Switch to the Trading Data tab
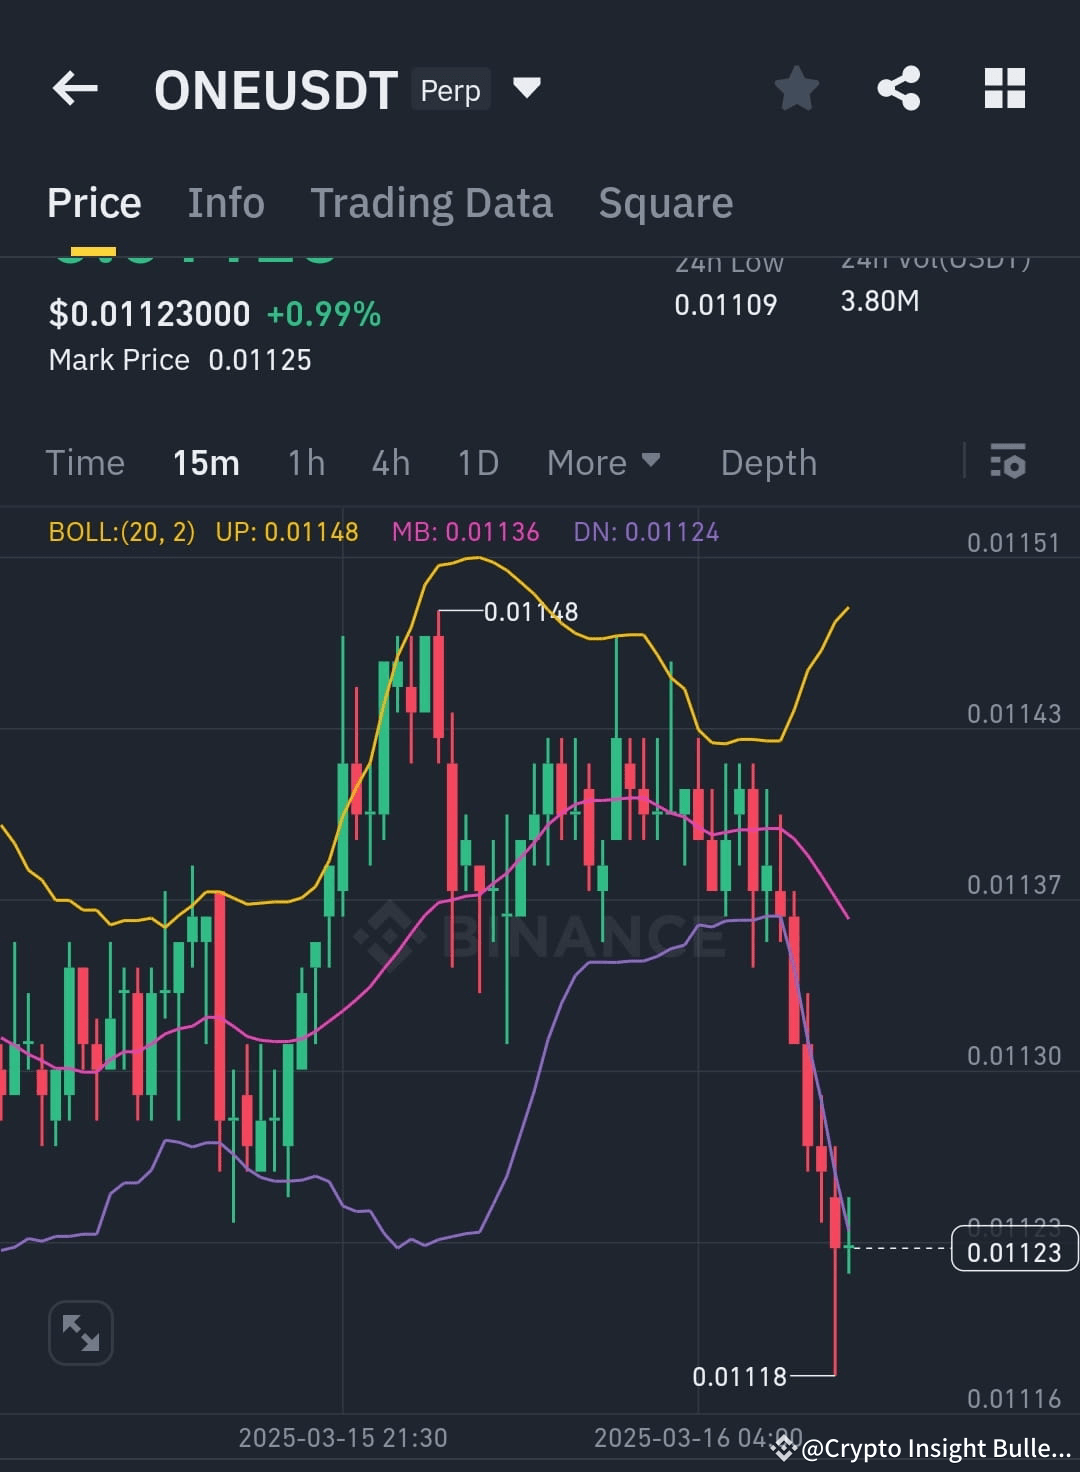The height and width of the screenshot is (1472, 1080). point(432,202)
